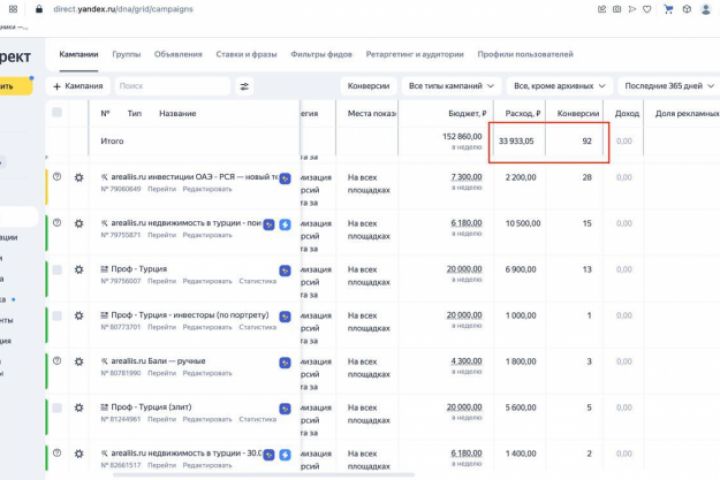Click Статистика link for Проф - Турция - инвесторы
Screen dimensions: 720x480
pyautogui.click(x=258, y=327)
